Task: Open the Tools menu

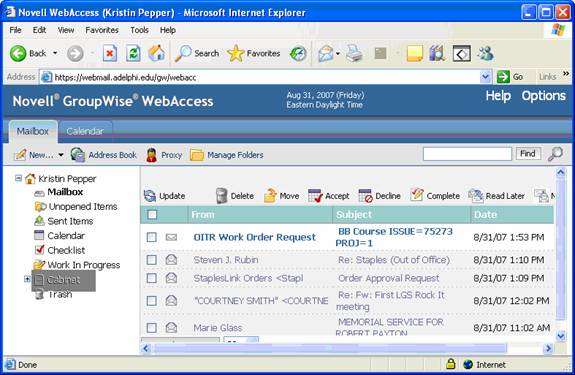Action: pos(139,30)
